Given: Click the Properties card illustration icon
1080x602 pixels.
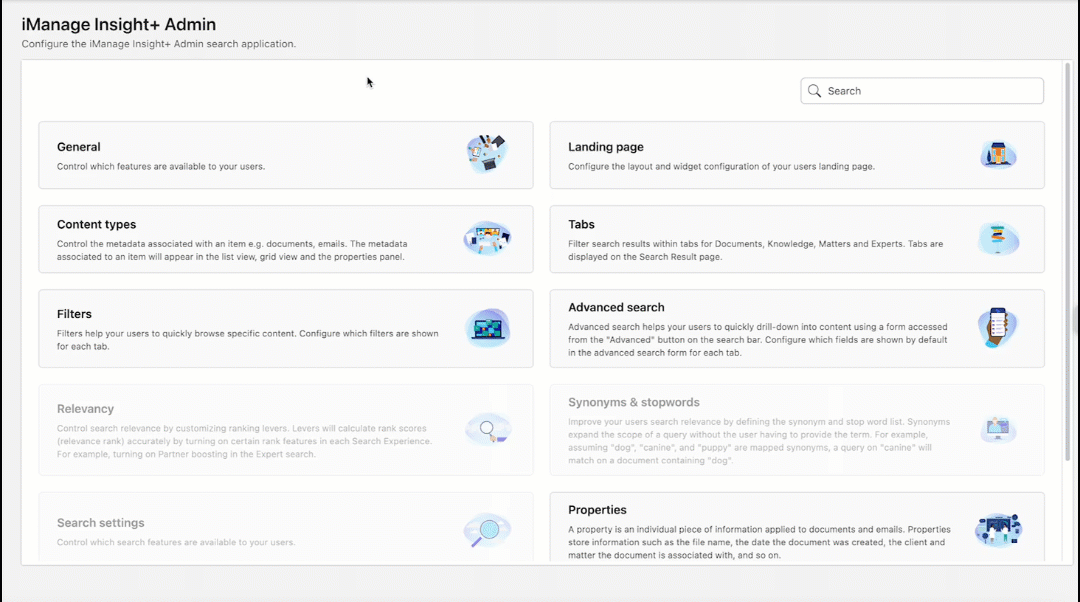Looking at the screenshot, I should click(x=997, y=530).
